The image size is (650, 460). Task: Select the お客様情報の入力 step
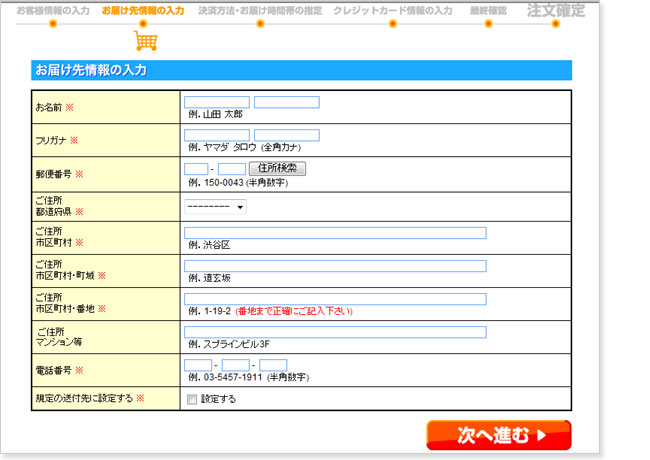click(52, 11)
